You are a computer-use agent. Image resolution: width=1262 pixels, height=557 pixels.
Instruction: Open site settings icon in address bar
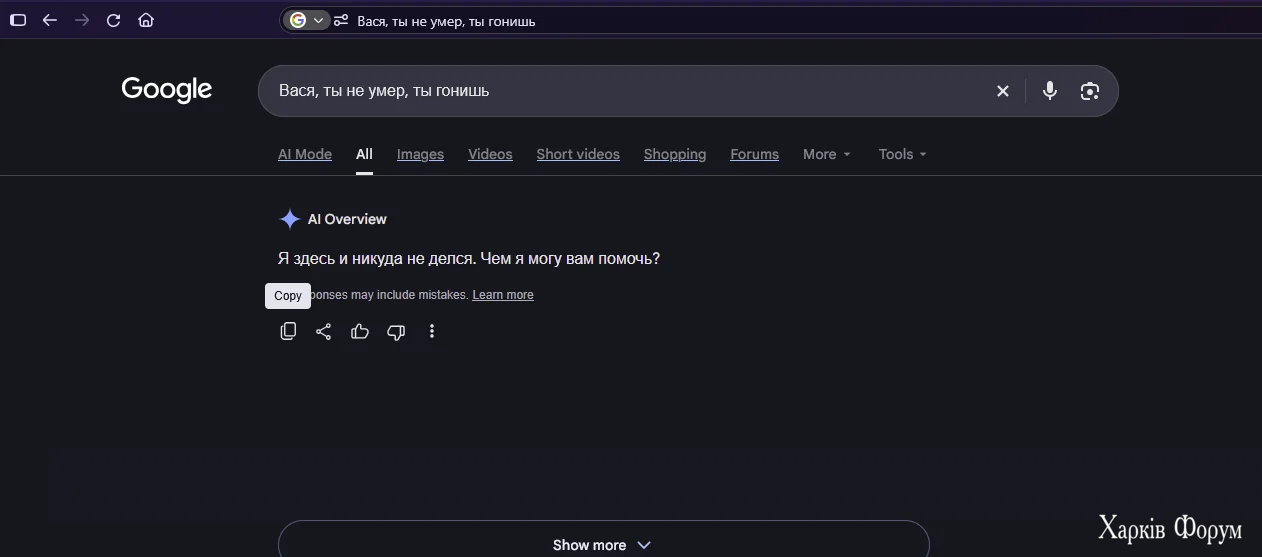pyautogui.click(x=342, y=20)
